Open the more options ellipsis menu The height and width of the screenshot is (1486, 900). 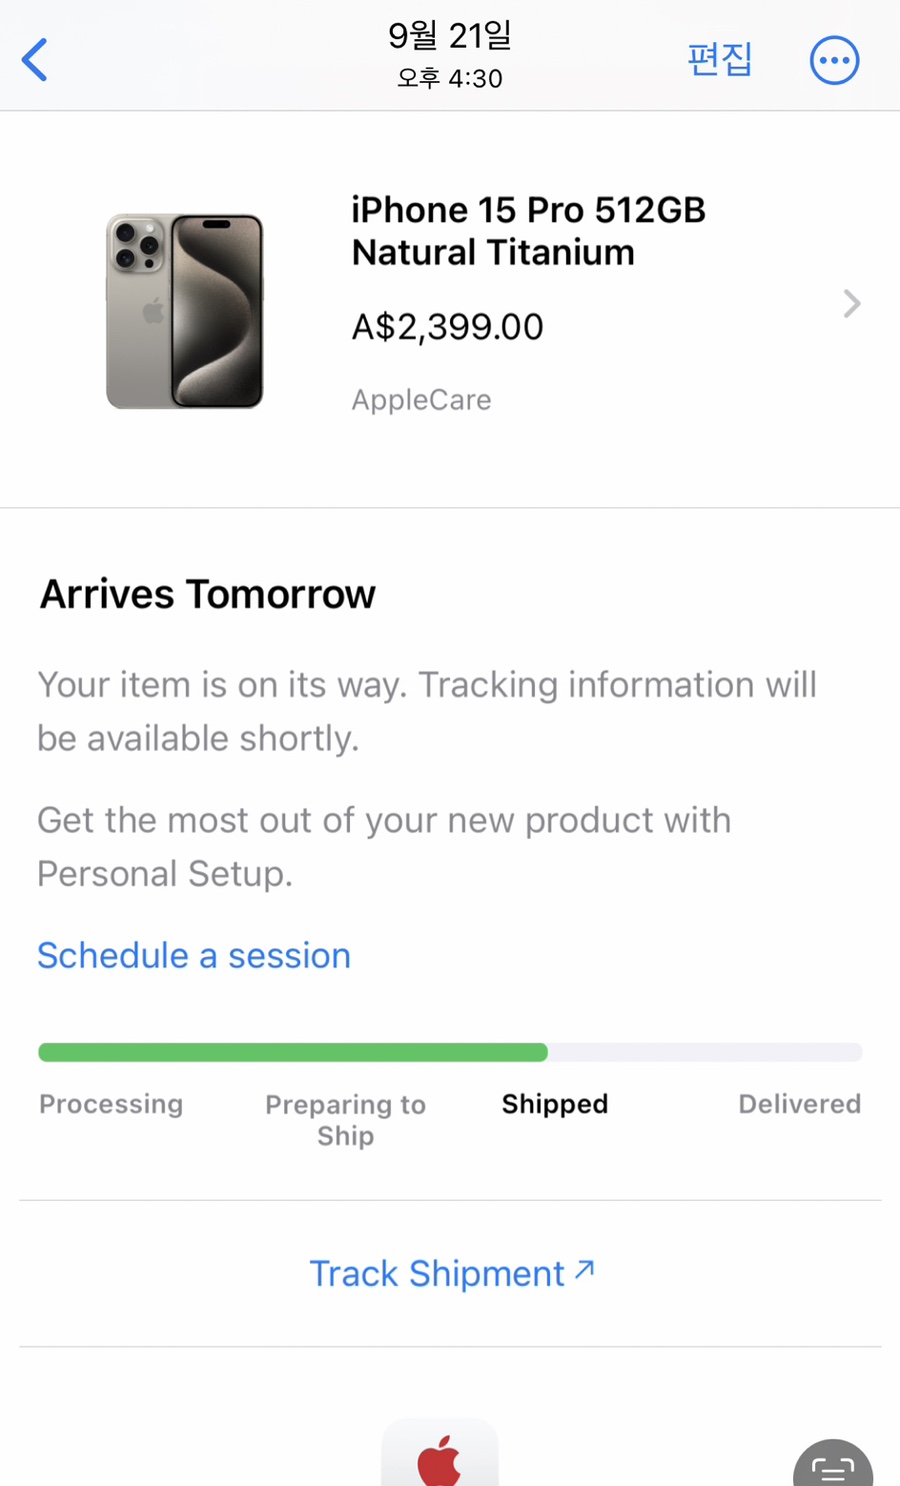pos(834,60)
